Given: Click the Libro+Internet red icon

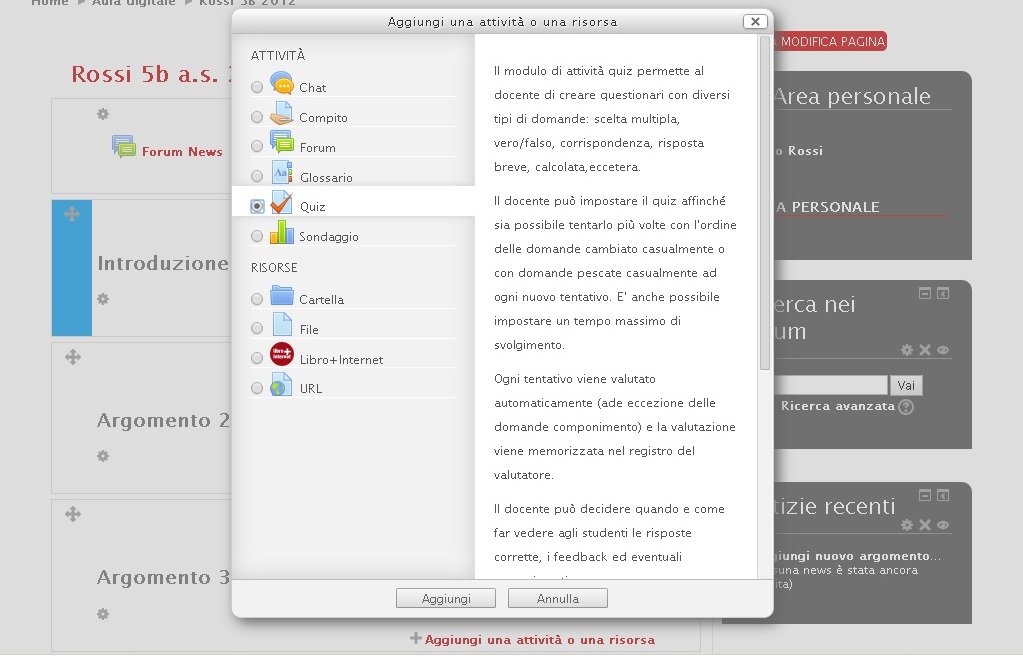Looking at the screenshot, I should click(282, 356).
